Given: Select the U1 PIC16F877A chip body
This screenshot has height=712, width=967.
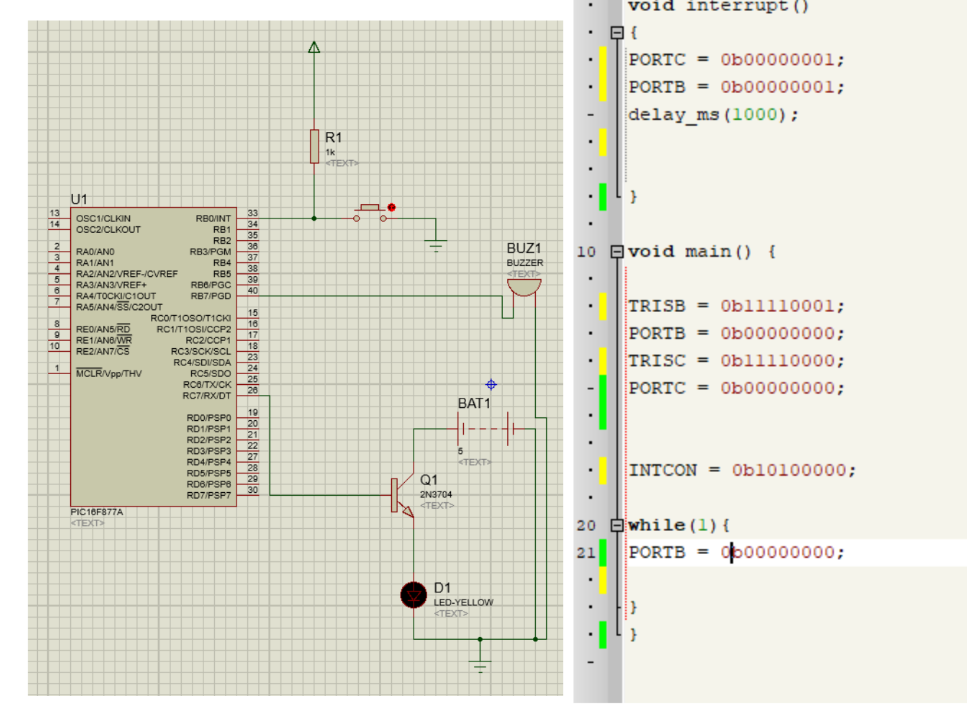Looking at the screenshot, I should [154, 357].
